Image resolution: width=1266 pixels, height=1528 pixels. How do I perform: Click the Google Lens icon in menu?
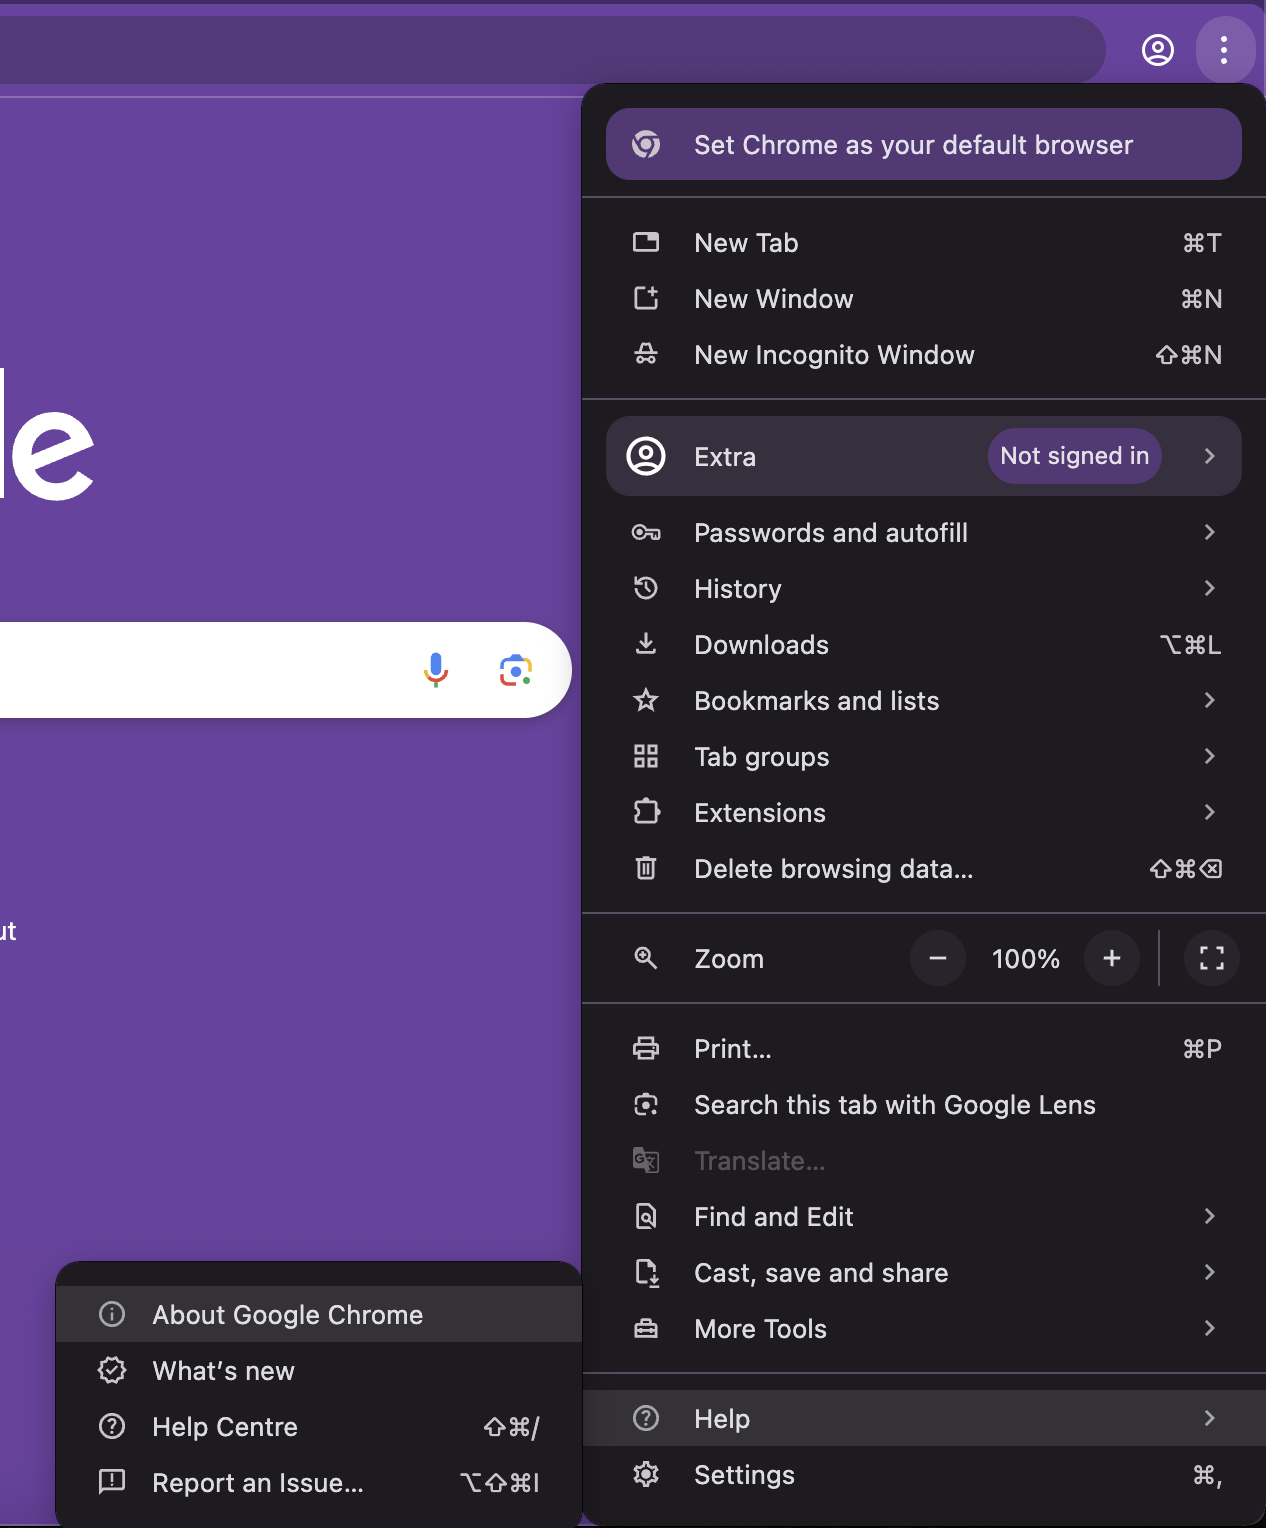(646, 1104)
